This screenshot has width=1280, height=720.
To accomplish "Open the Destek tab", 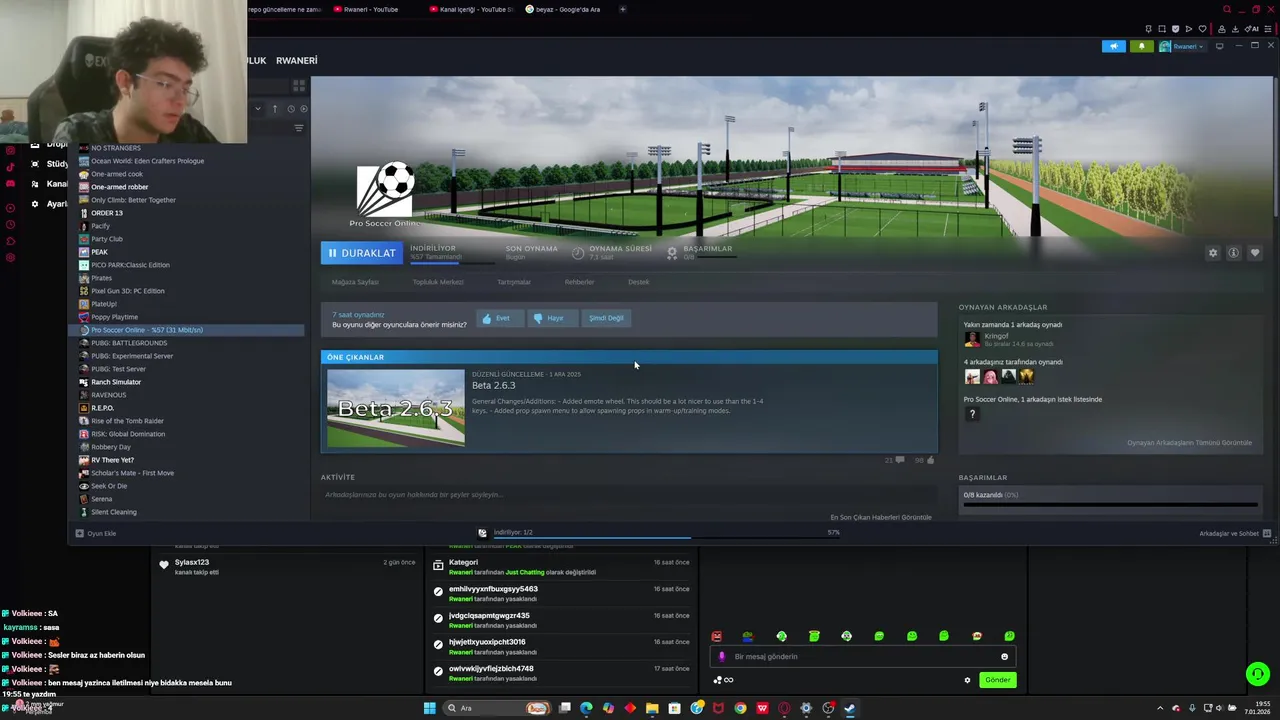I will point(638,282).
